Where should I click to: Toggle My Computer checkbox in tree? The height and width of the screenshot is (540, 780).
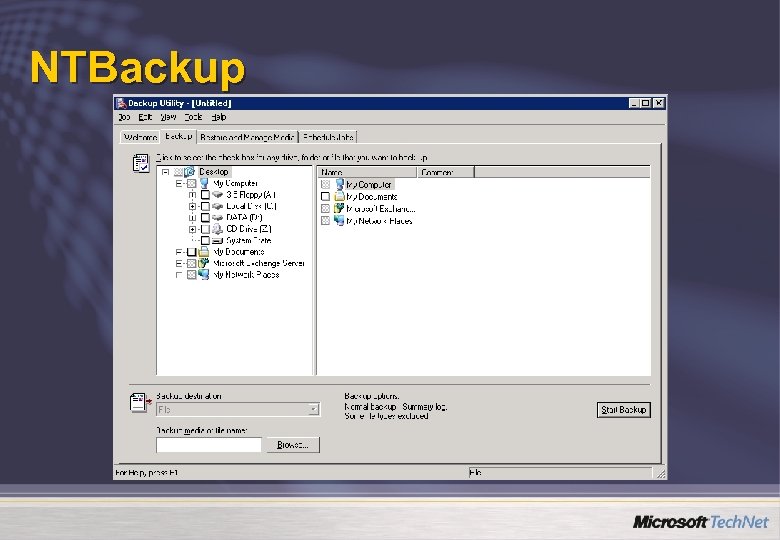[192, 183]
